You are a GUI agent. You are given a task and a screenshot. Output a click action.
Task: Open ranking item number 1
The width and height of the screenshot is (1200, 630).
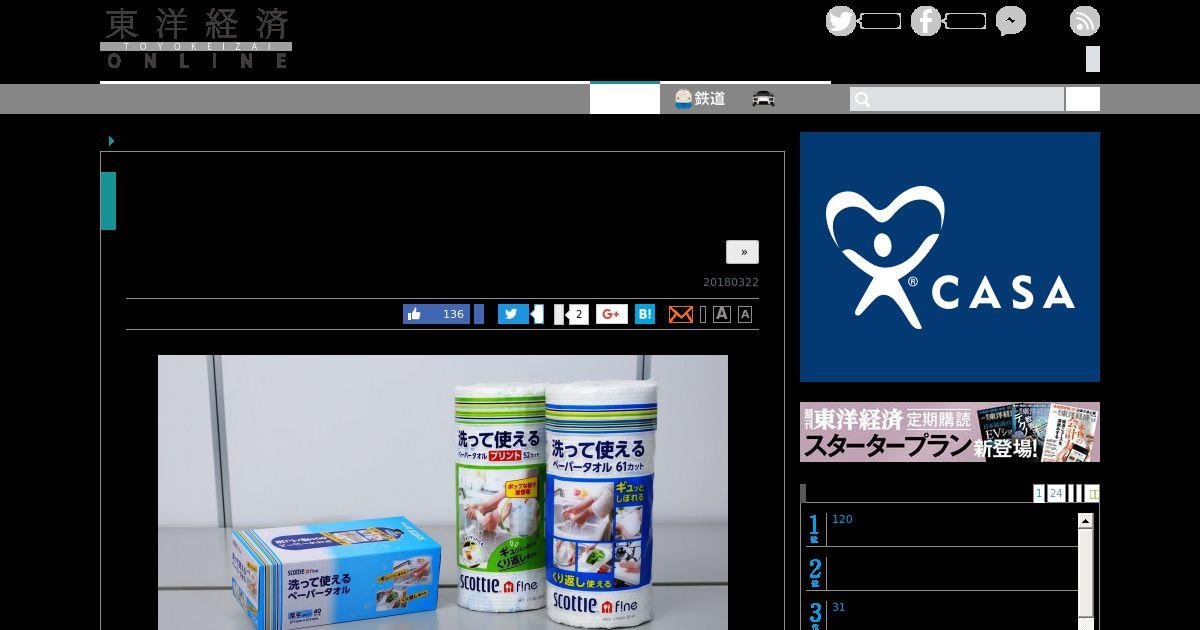[x=942, y=528]
